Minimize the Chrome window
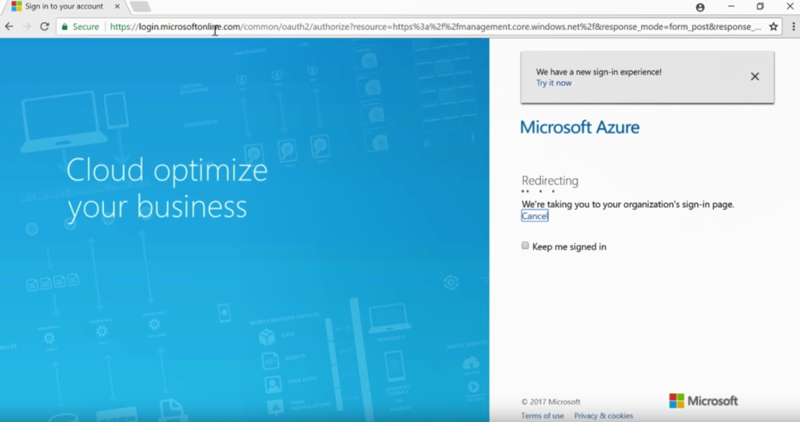 (x=731, y=7)
